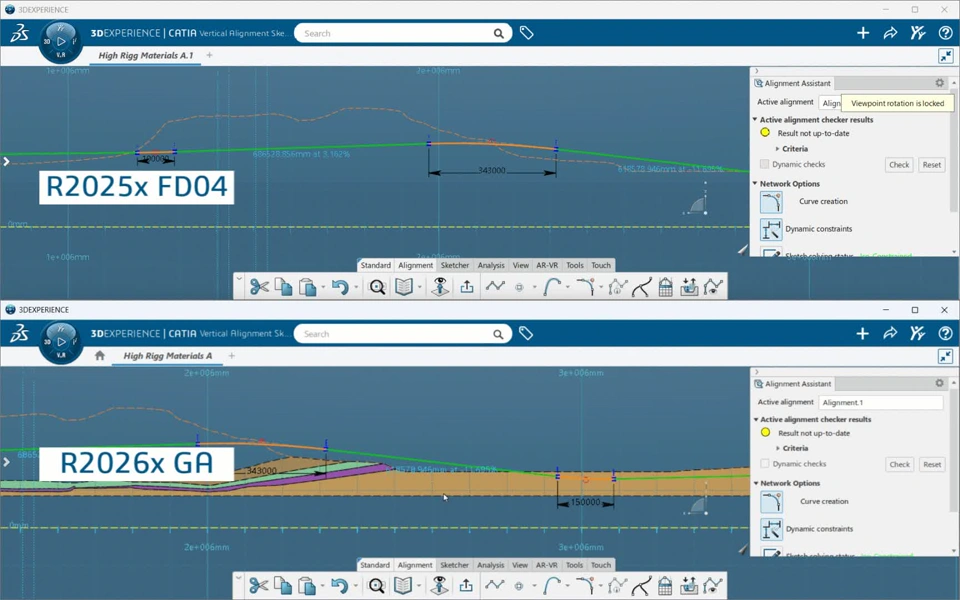Viewport: 960px width, 600px height.
Task: Click share/export icon in top window toolbar
Action: (x=467, y=287)
